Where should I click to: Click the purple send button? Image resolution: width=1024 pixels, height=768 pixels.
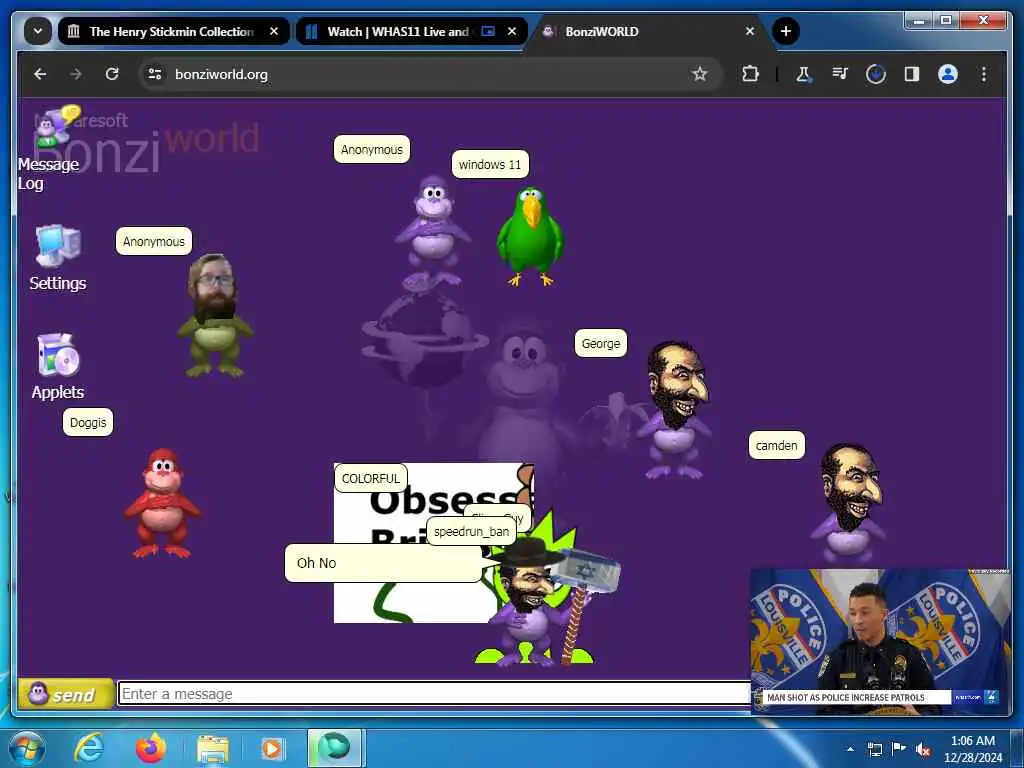65,694
